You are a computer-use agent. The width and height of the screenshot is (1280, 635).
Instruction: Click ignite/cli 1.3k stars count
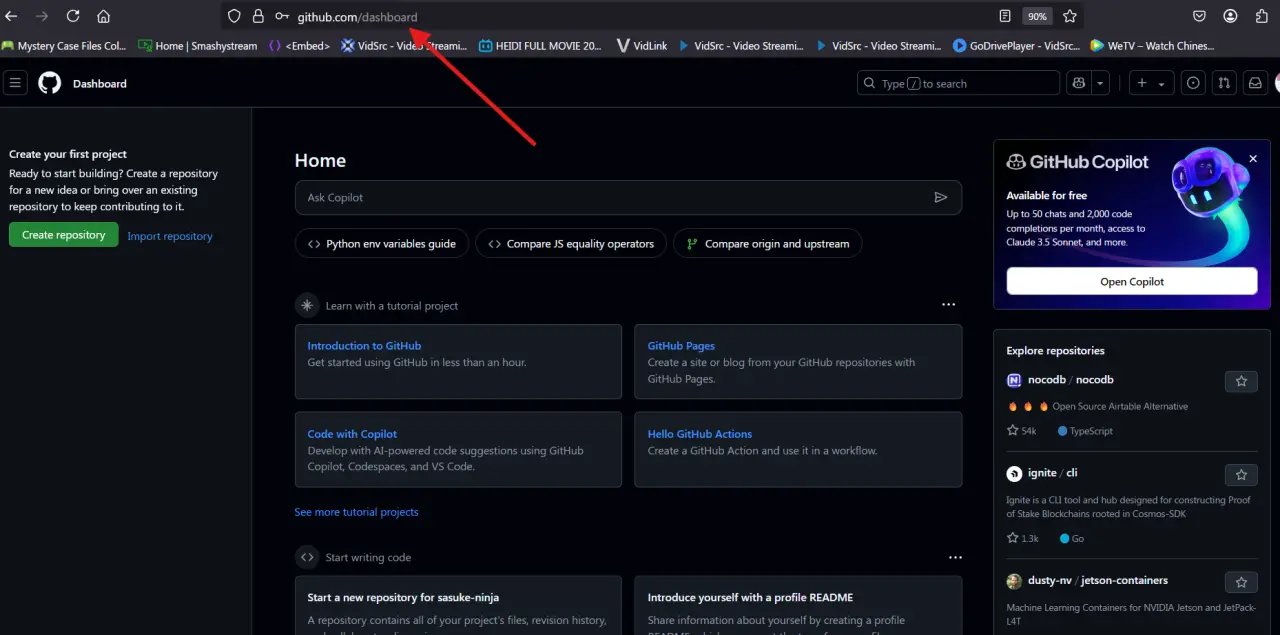(1023, 538)
